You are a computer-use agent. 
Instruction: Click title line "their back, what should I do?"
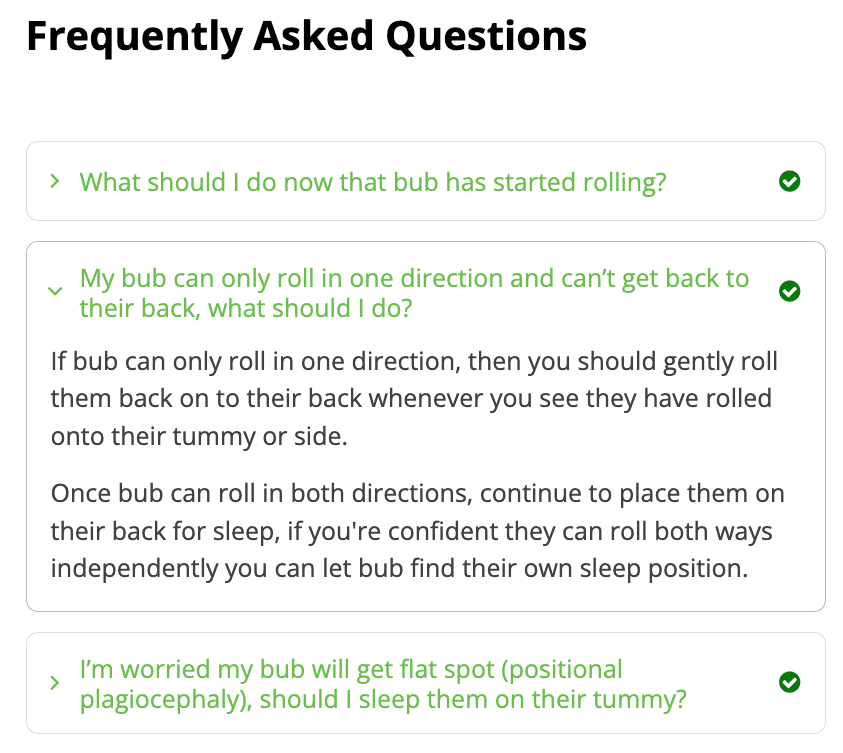click(246, 308)
